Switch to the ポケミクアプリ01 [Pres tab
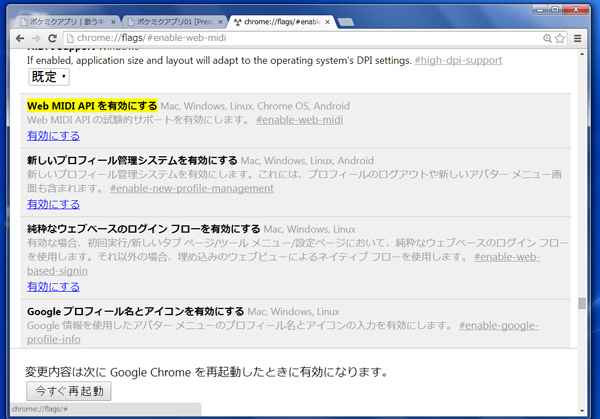Screen dimensions: 600x419 (x=174, y=22)
